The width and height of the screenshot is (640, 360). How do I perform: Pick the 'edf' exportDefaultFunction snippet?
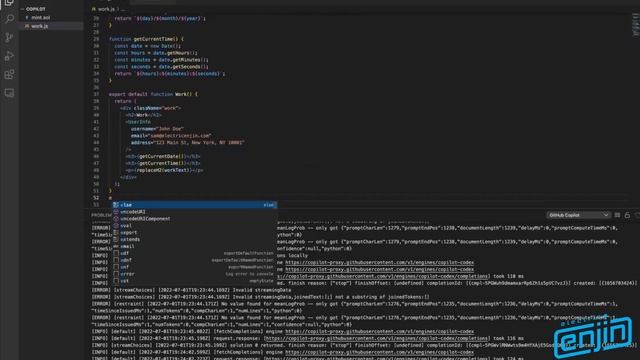pos(195,253)
